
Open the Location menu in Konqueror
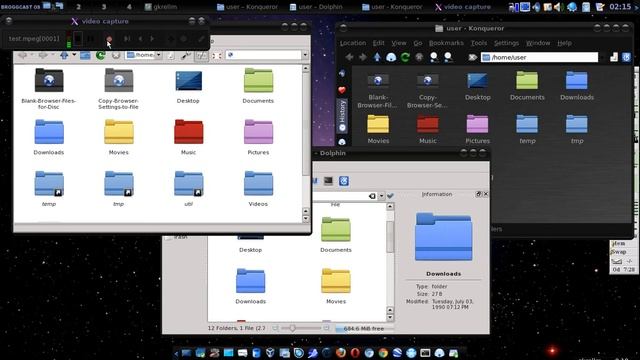coord(353,43)
